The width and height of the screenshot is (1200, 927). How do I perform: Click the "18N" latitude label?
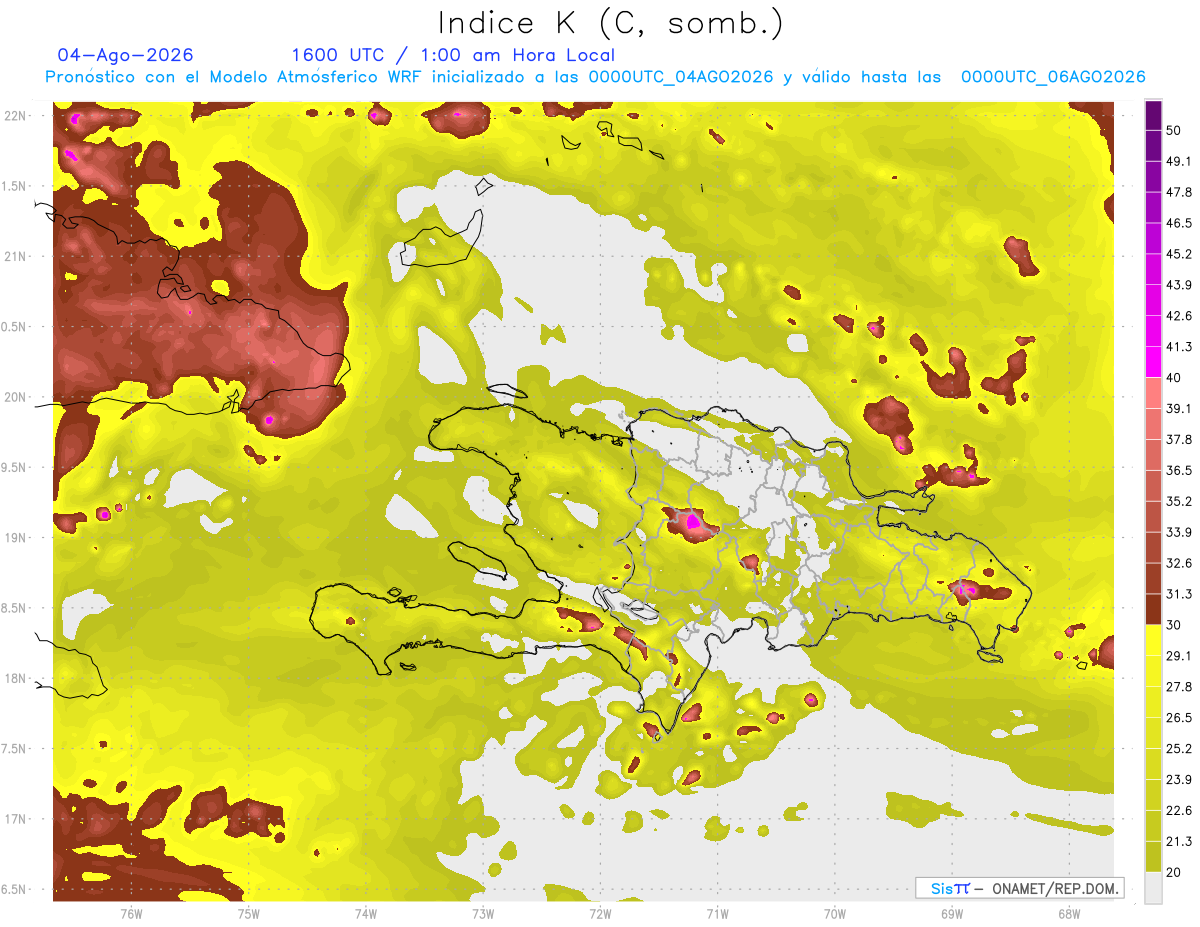(x=17, y=678)
